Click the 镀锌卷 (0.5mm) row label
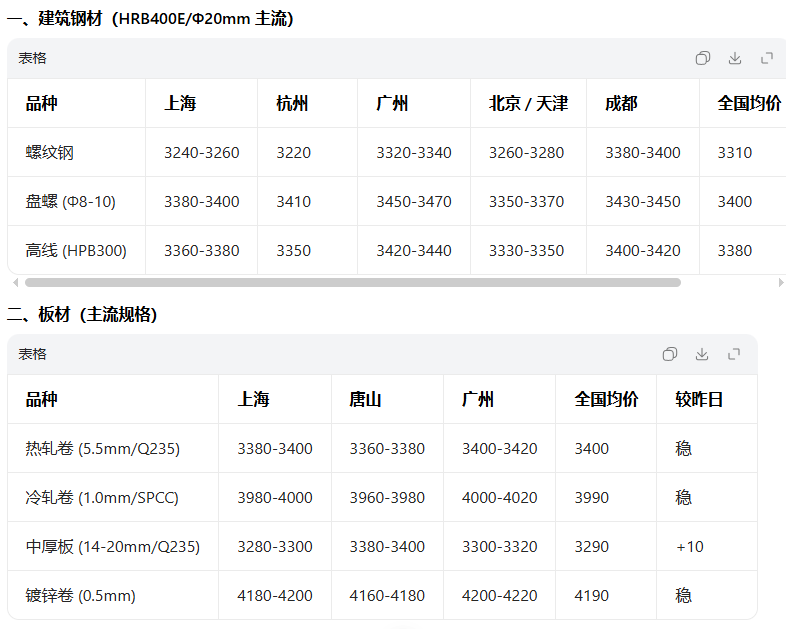This screenshot has width=786, height=629. coord(80,595)
